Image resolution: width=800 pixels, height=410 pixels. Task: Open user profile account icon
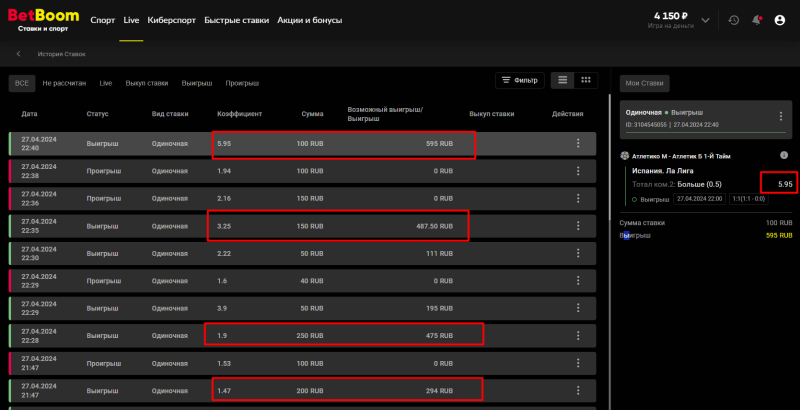[780, 20]
